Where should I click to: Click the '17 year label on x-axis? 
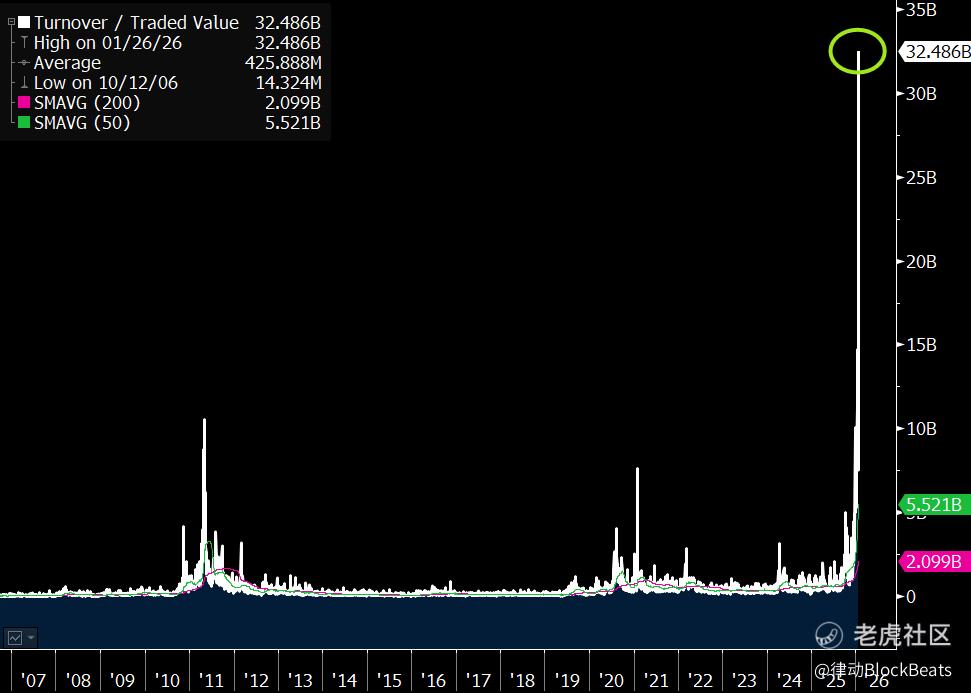point(478,681)
